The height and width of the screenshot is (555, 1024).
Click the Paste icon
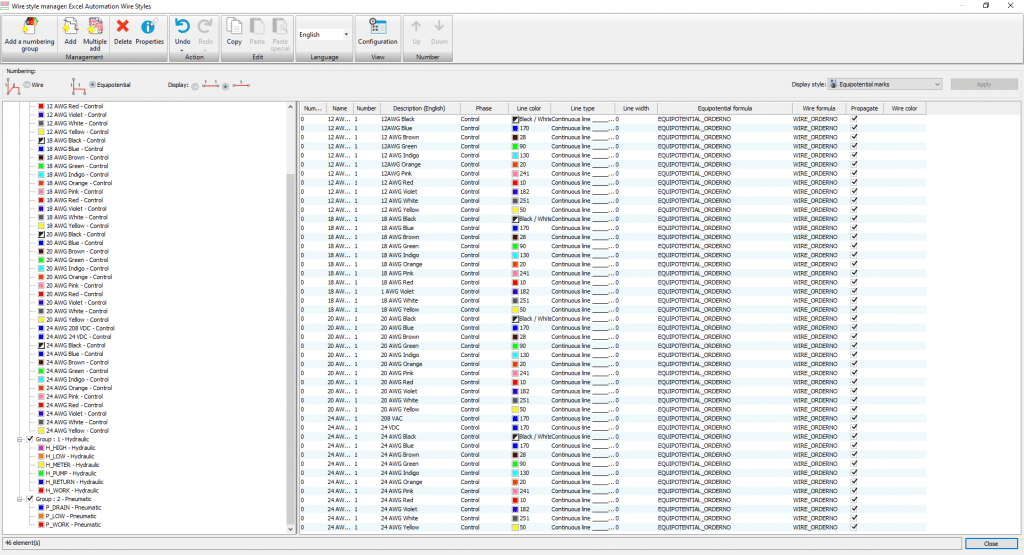(257, 26)
